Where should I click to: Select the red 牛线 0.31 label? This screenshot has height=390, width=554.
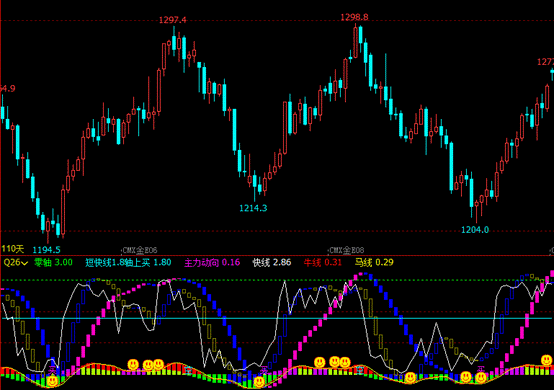323,262
